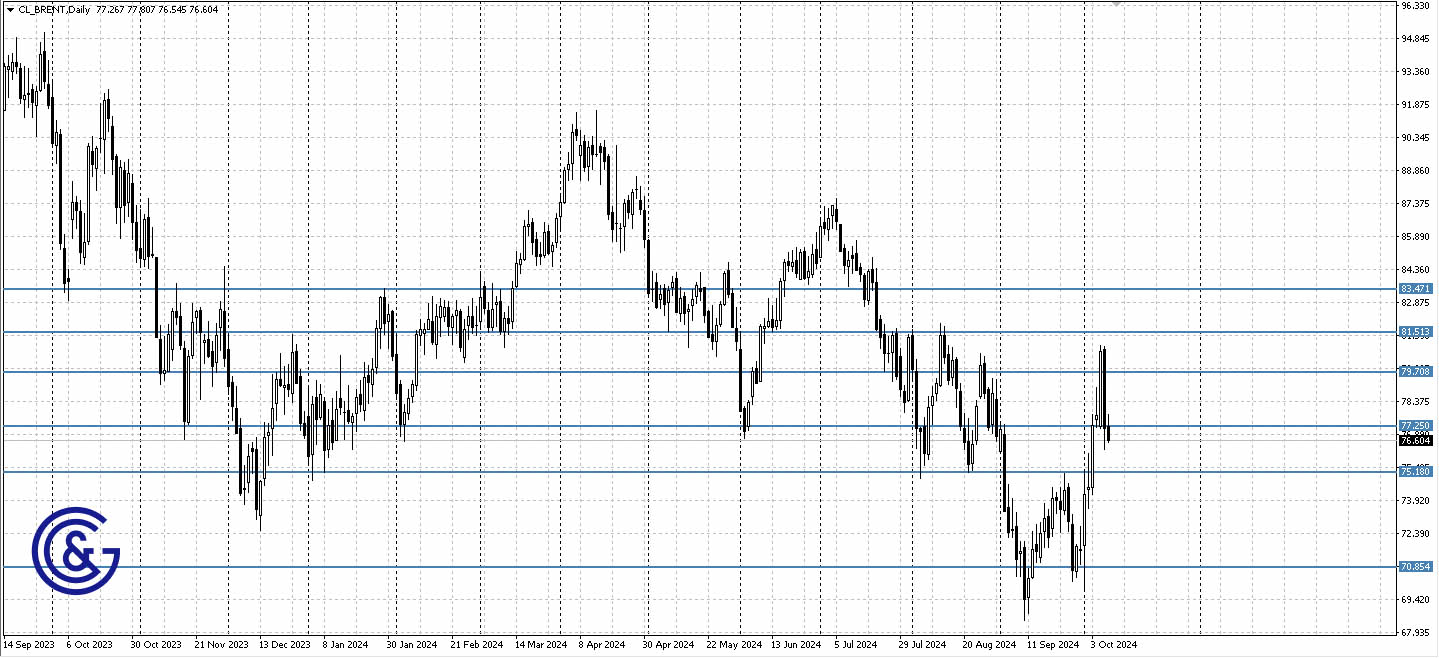
Task: Click the 14 Sep 2023 date label
Action: click(x=27, y=645)
